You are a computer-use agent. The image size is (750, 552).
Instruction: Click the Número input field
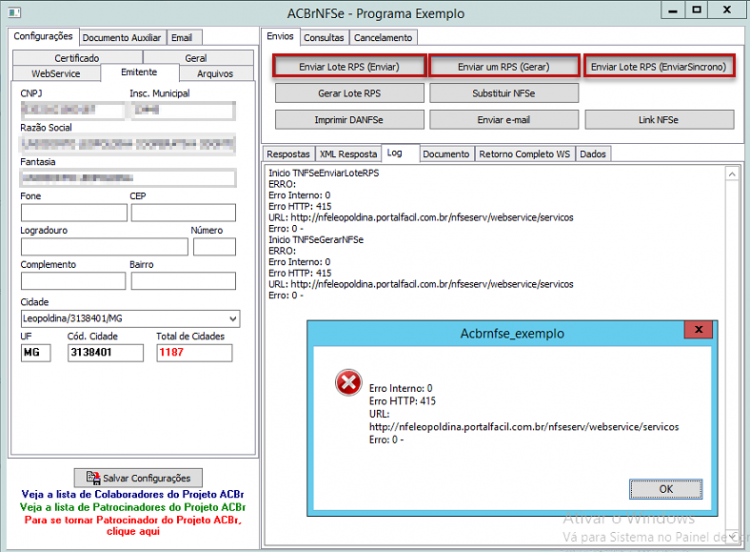click(x=214, y=247)
